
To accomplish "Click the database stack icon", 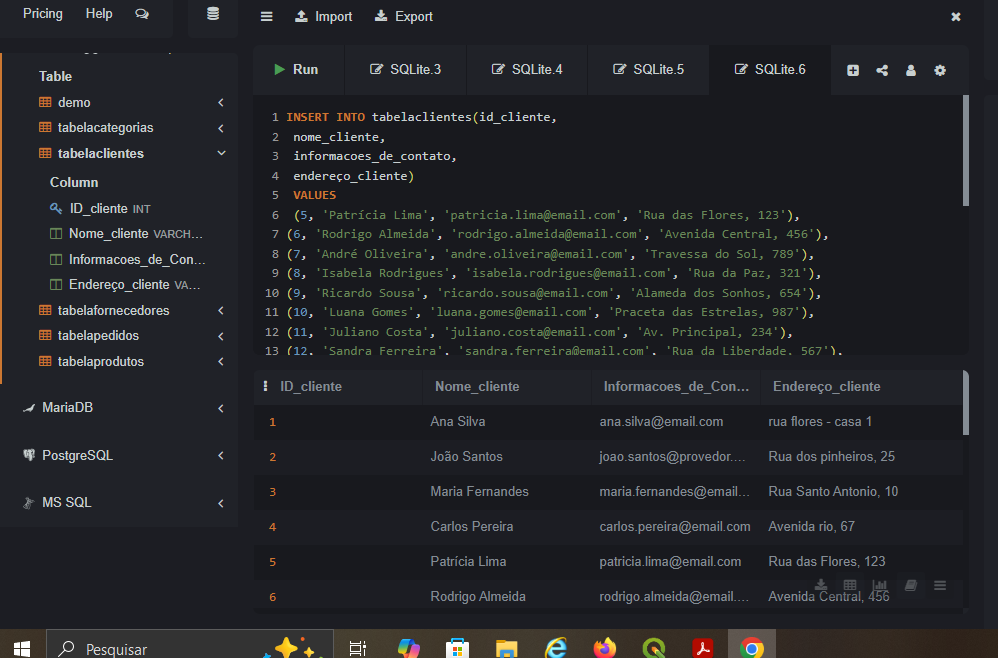I will (x=213, y=14).
